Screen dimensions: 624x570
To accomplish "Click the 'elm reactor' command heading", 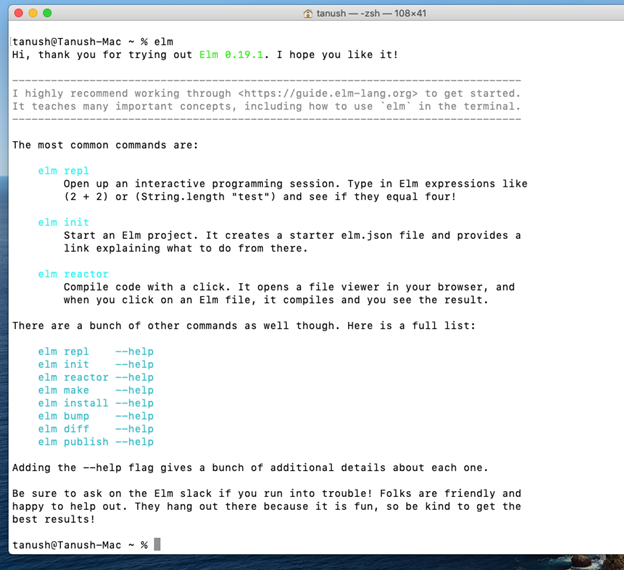I will pyautogui.click(x=73, y=274).
